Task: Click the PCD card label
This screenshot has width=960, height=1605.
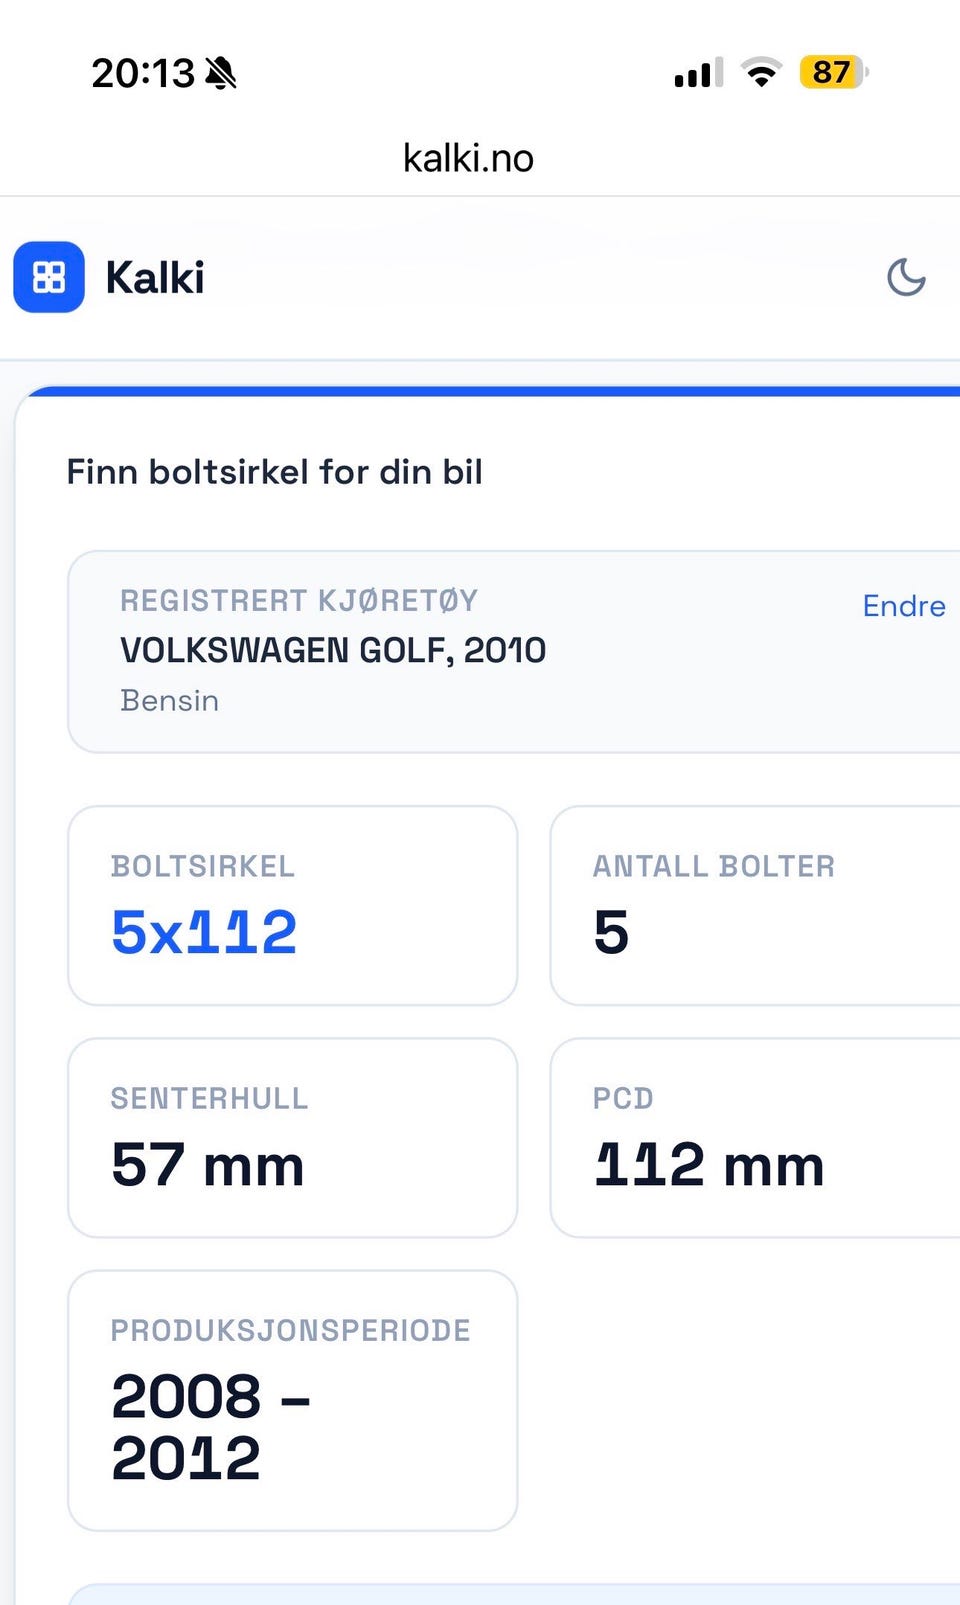Action: (623, 1099)
